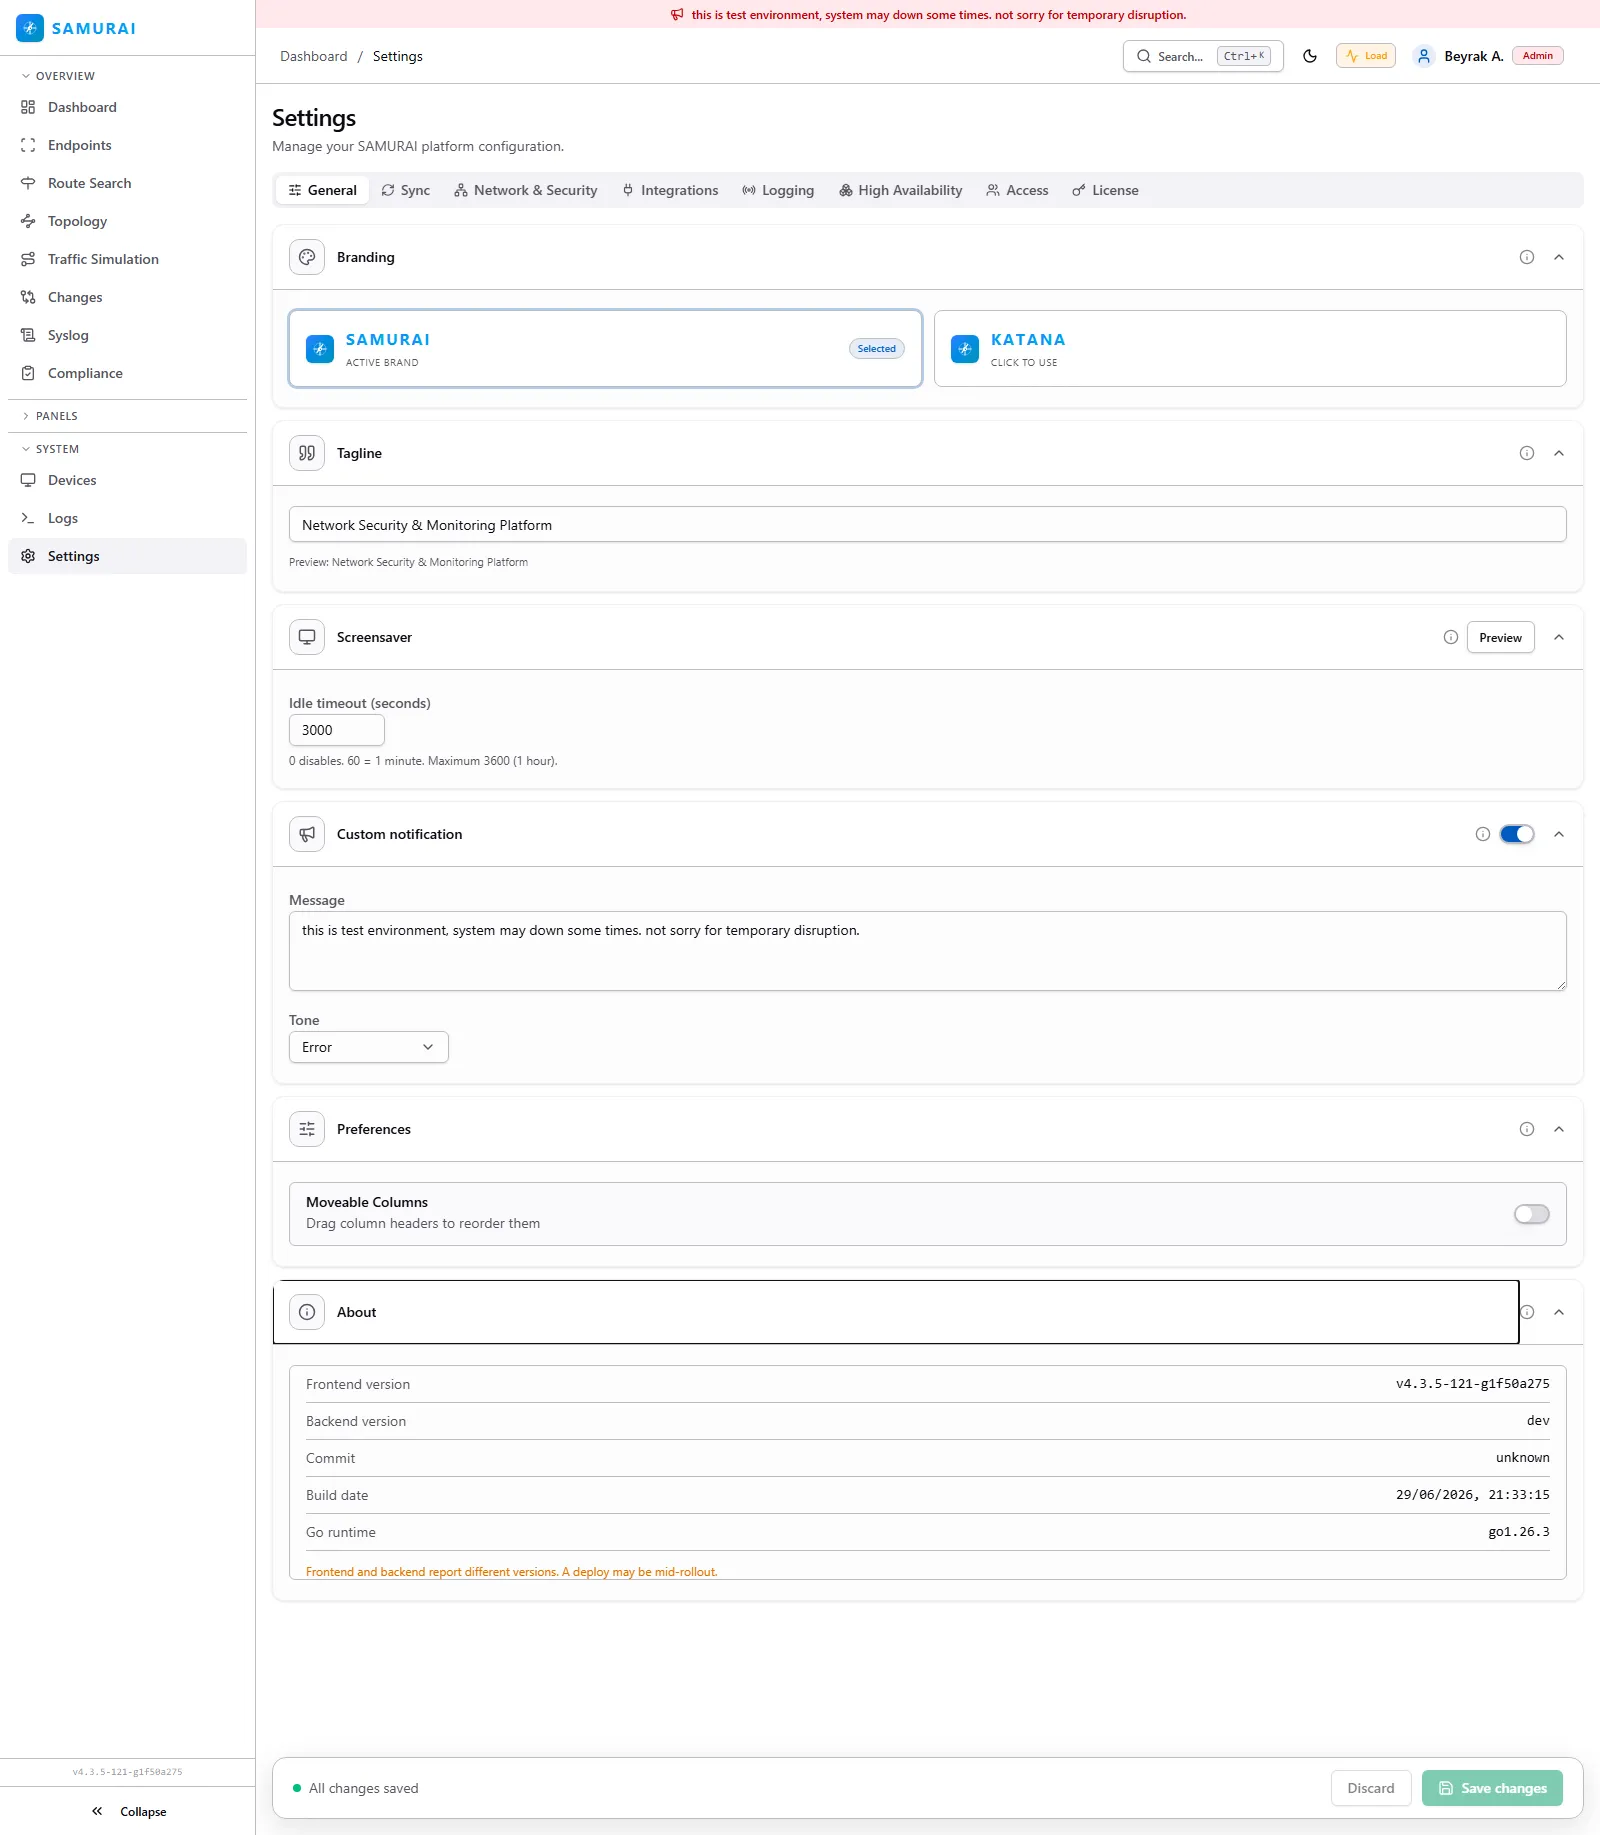This screenshot has height=1835, width=1600.
Task: Disable the Custom notification toggle
Action: [x=1517, y=834]
